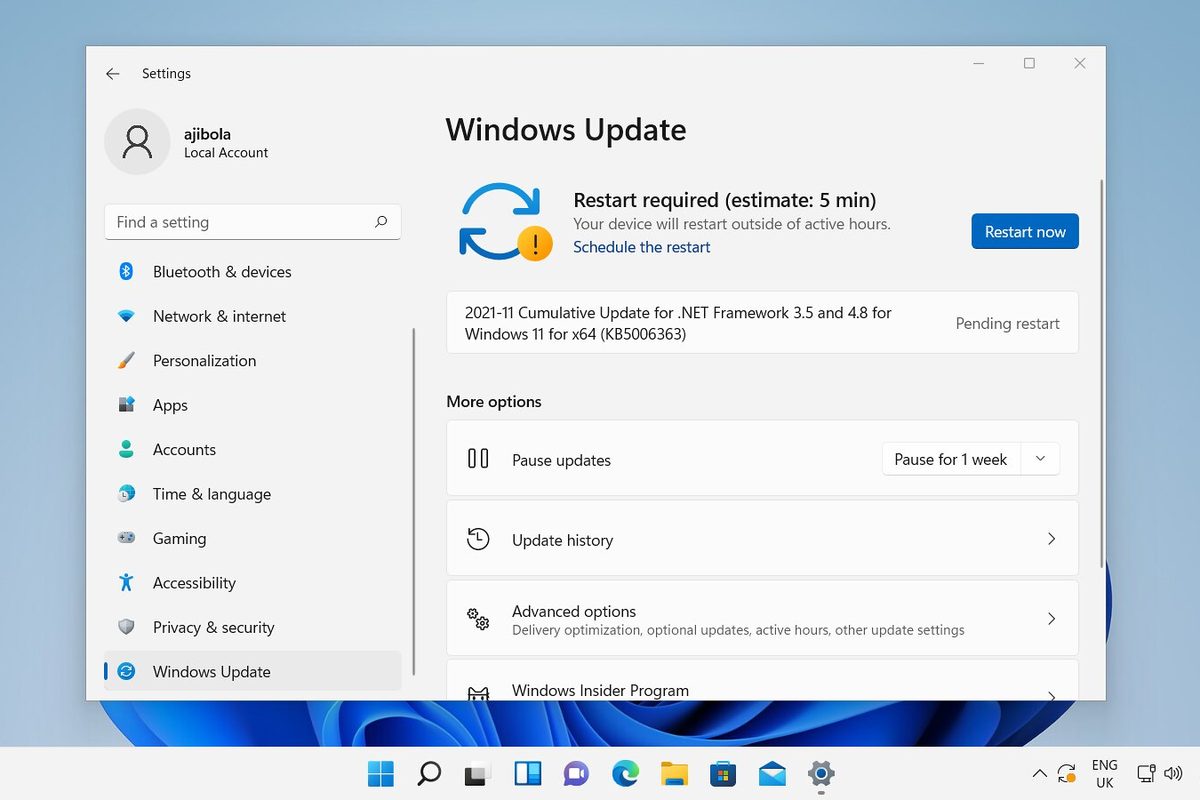Click the ENG UK language indicator

click(1104, 773)
